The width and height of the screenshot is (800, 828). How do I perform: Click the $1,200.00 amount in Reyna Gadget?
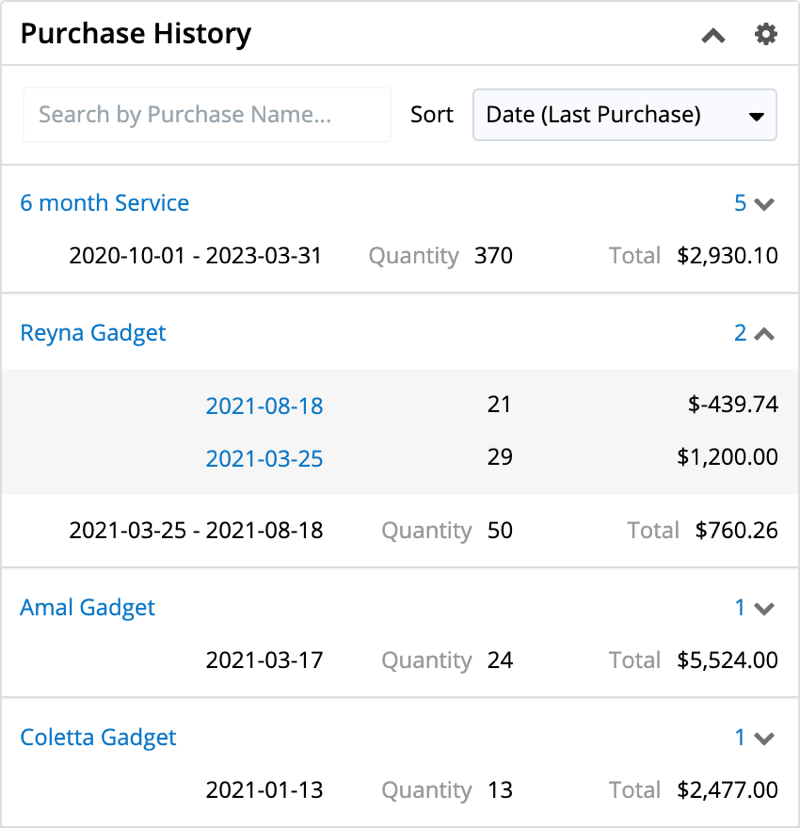[x=727, y=458]
